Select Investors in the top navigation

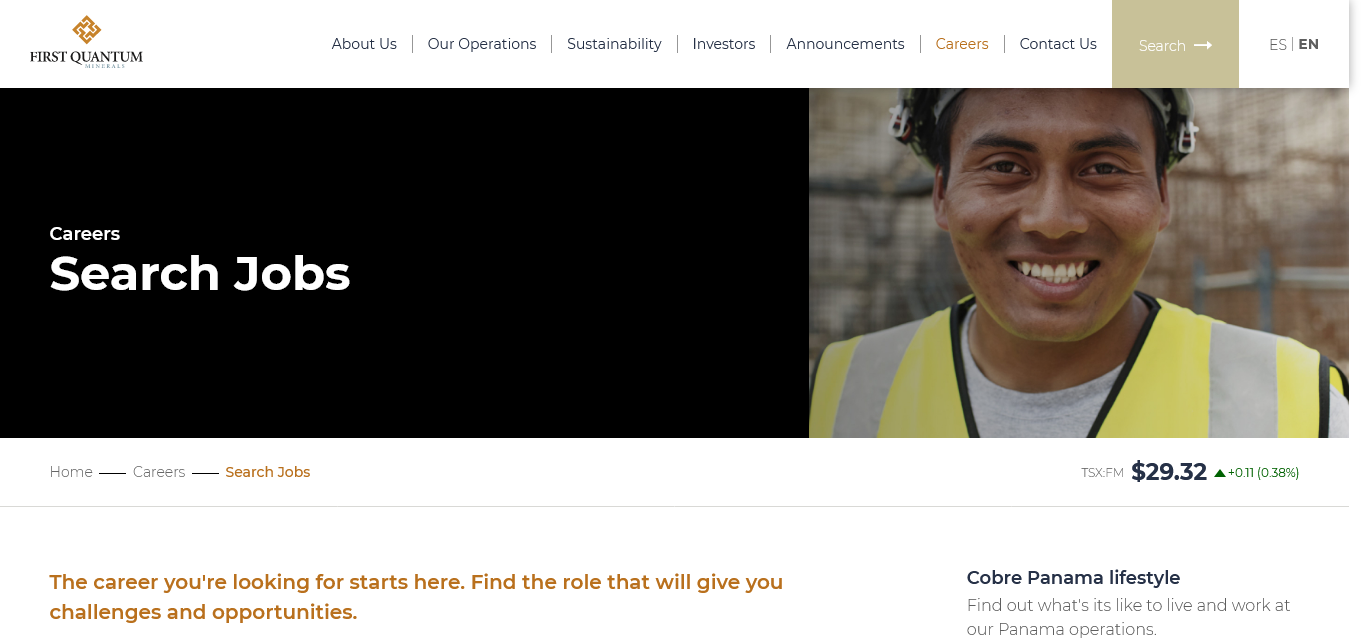pyautogui.click(x=723, y=44)
